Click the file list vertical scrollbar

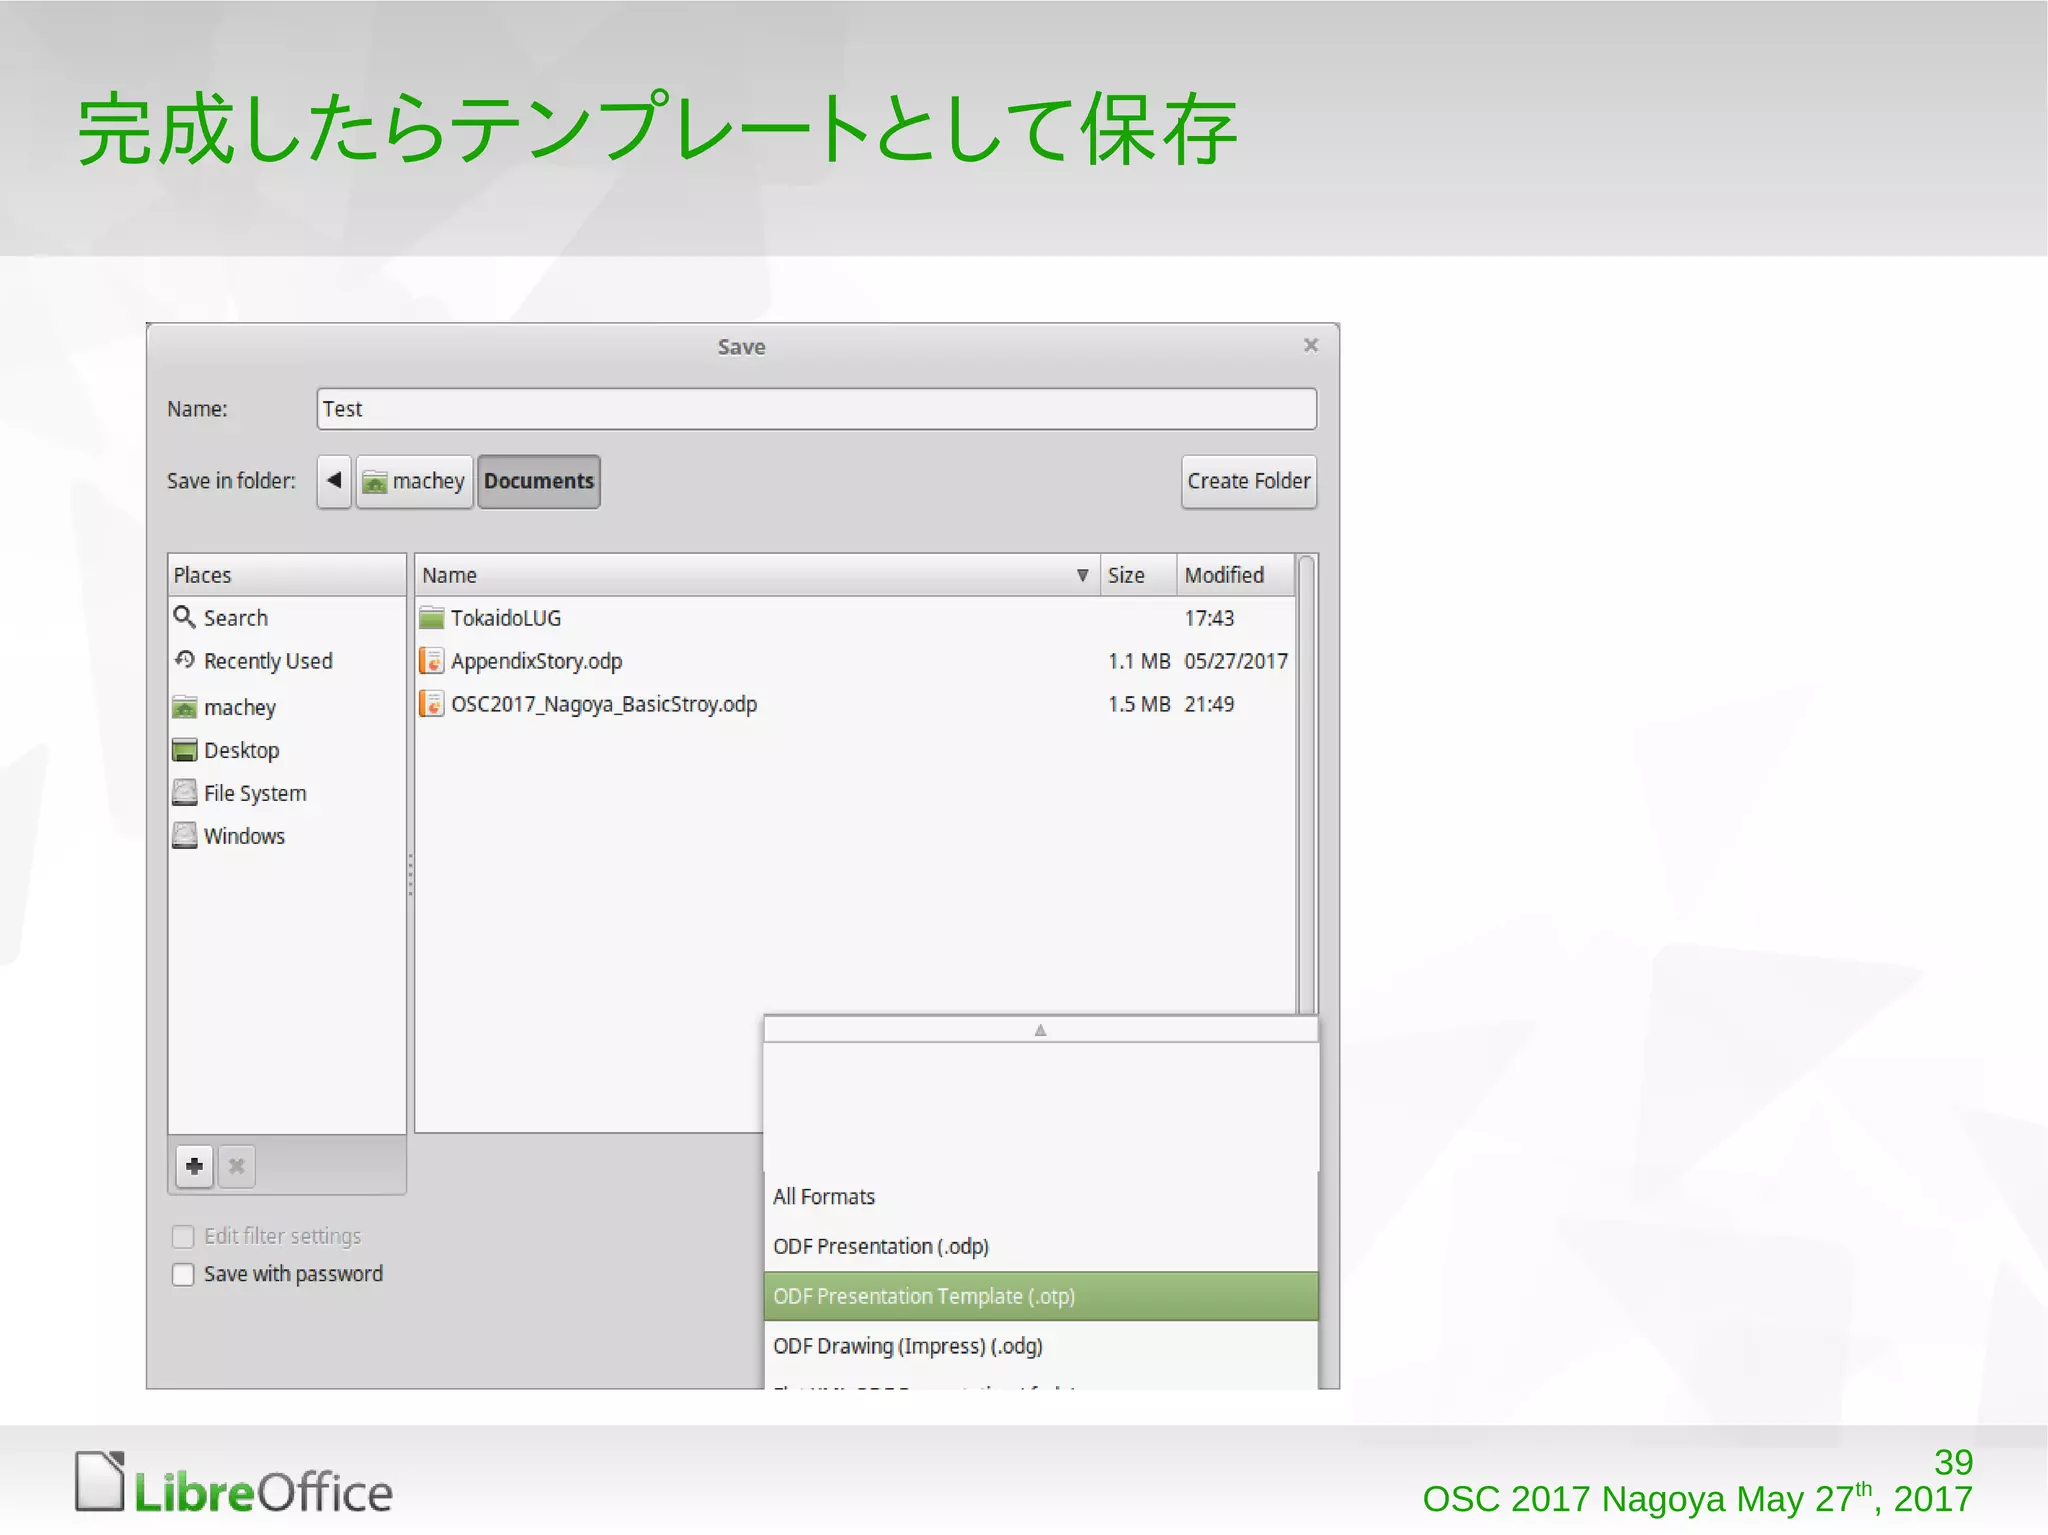tap(1306, 785)
